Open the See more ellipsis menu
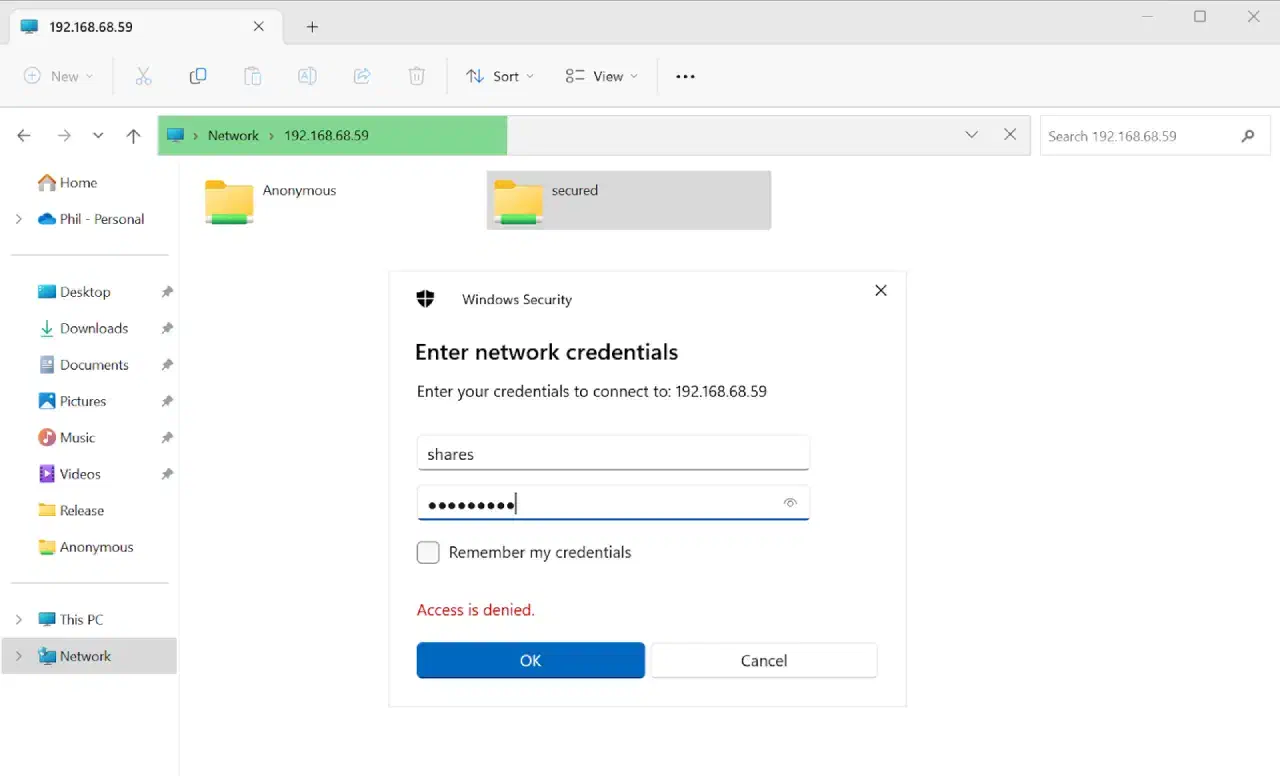 click(685, 76)
